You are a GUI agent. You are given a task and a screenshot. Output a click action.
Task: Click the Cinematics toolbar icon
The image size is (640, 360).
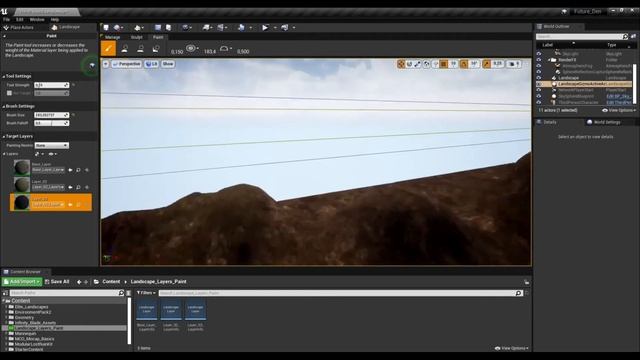point(221,27)
